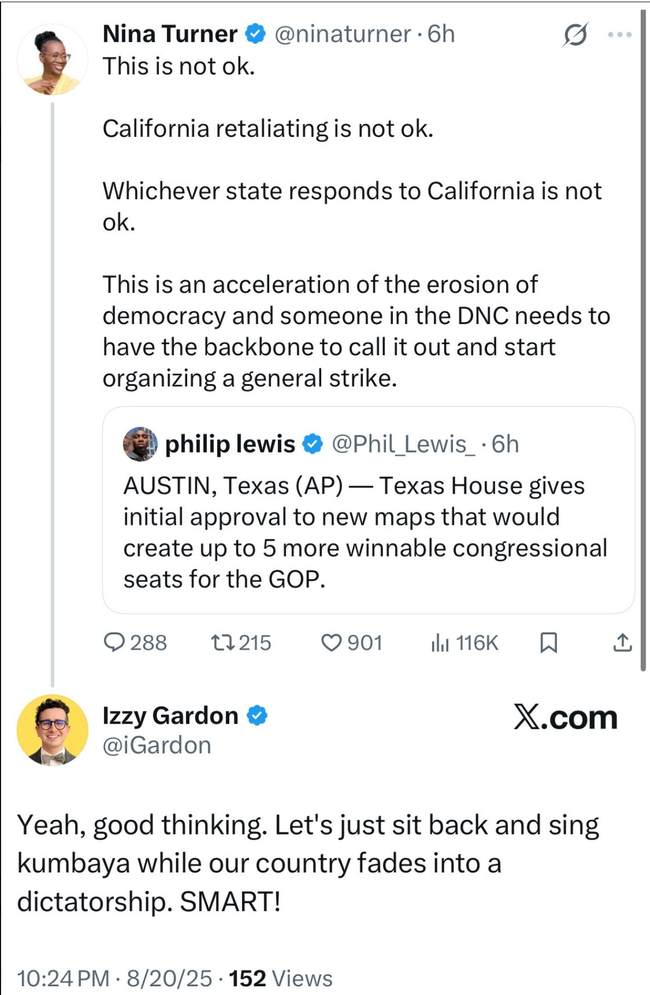Open Nina Turner's profile picture
This screenshot has width=650, height=995.
(x=52, y=61)
